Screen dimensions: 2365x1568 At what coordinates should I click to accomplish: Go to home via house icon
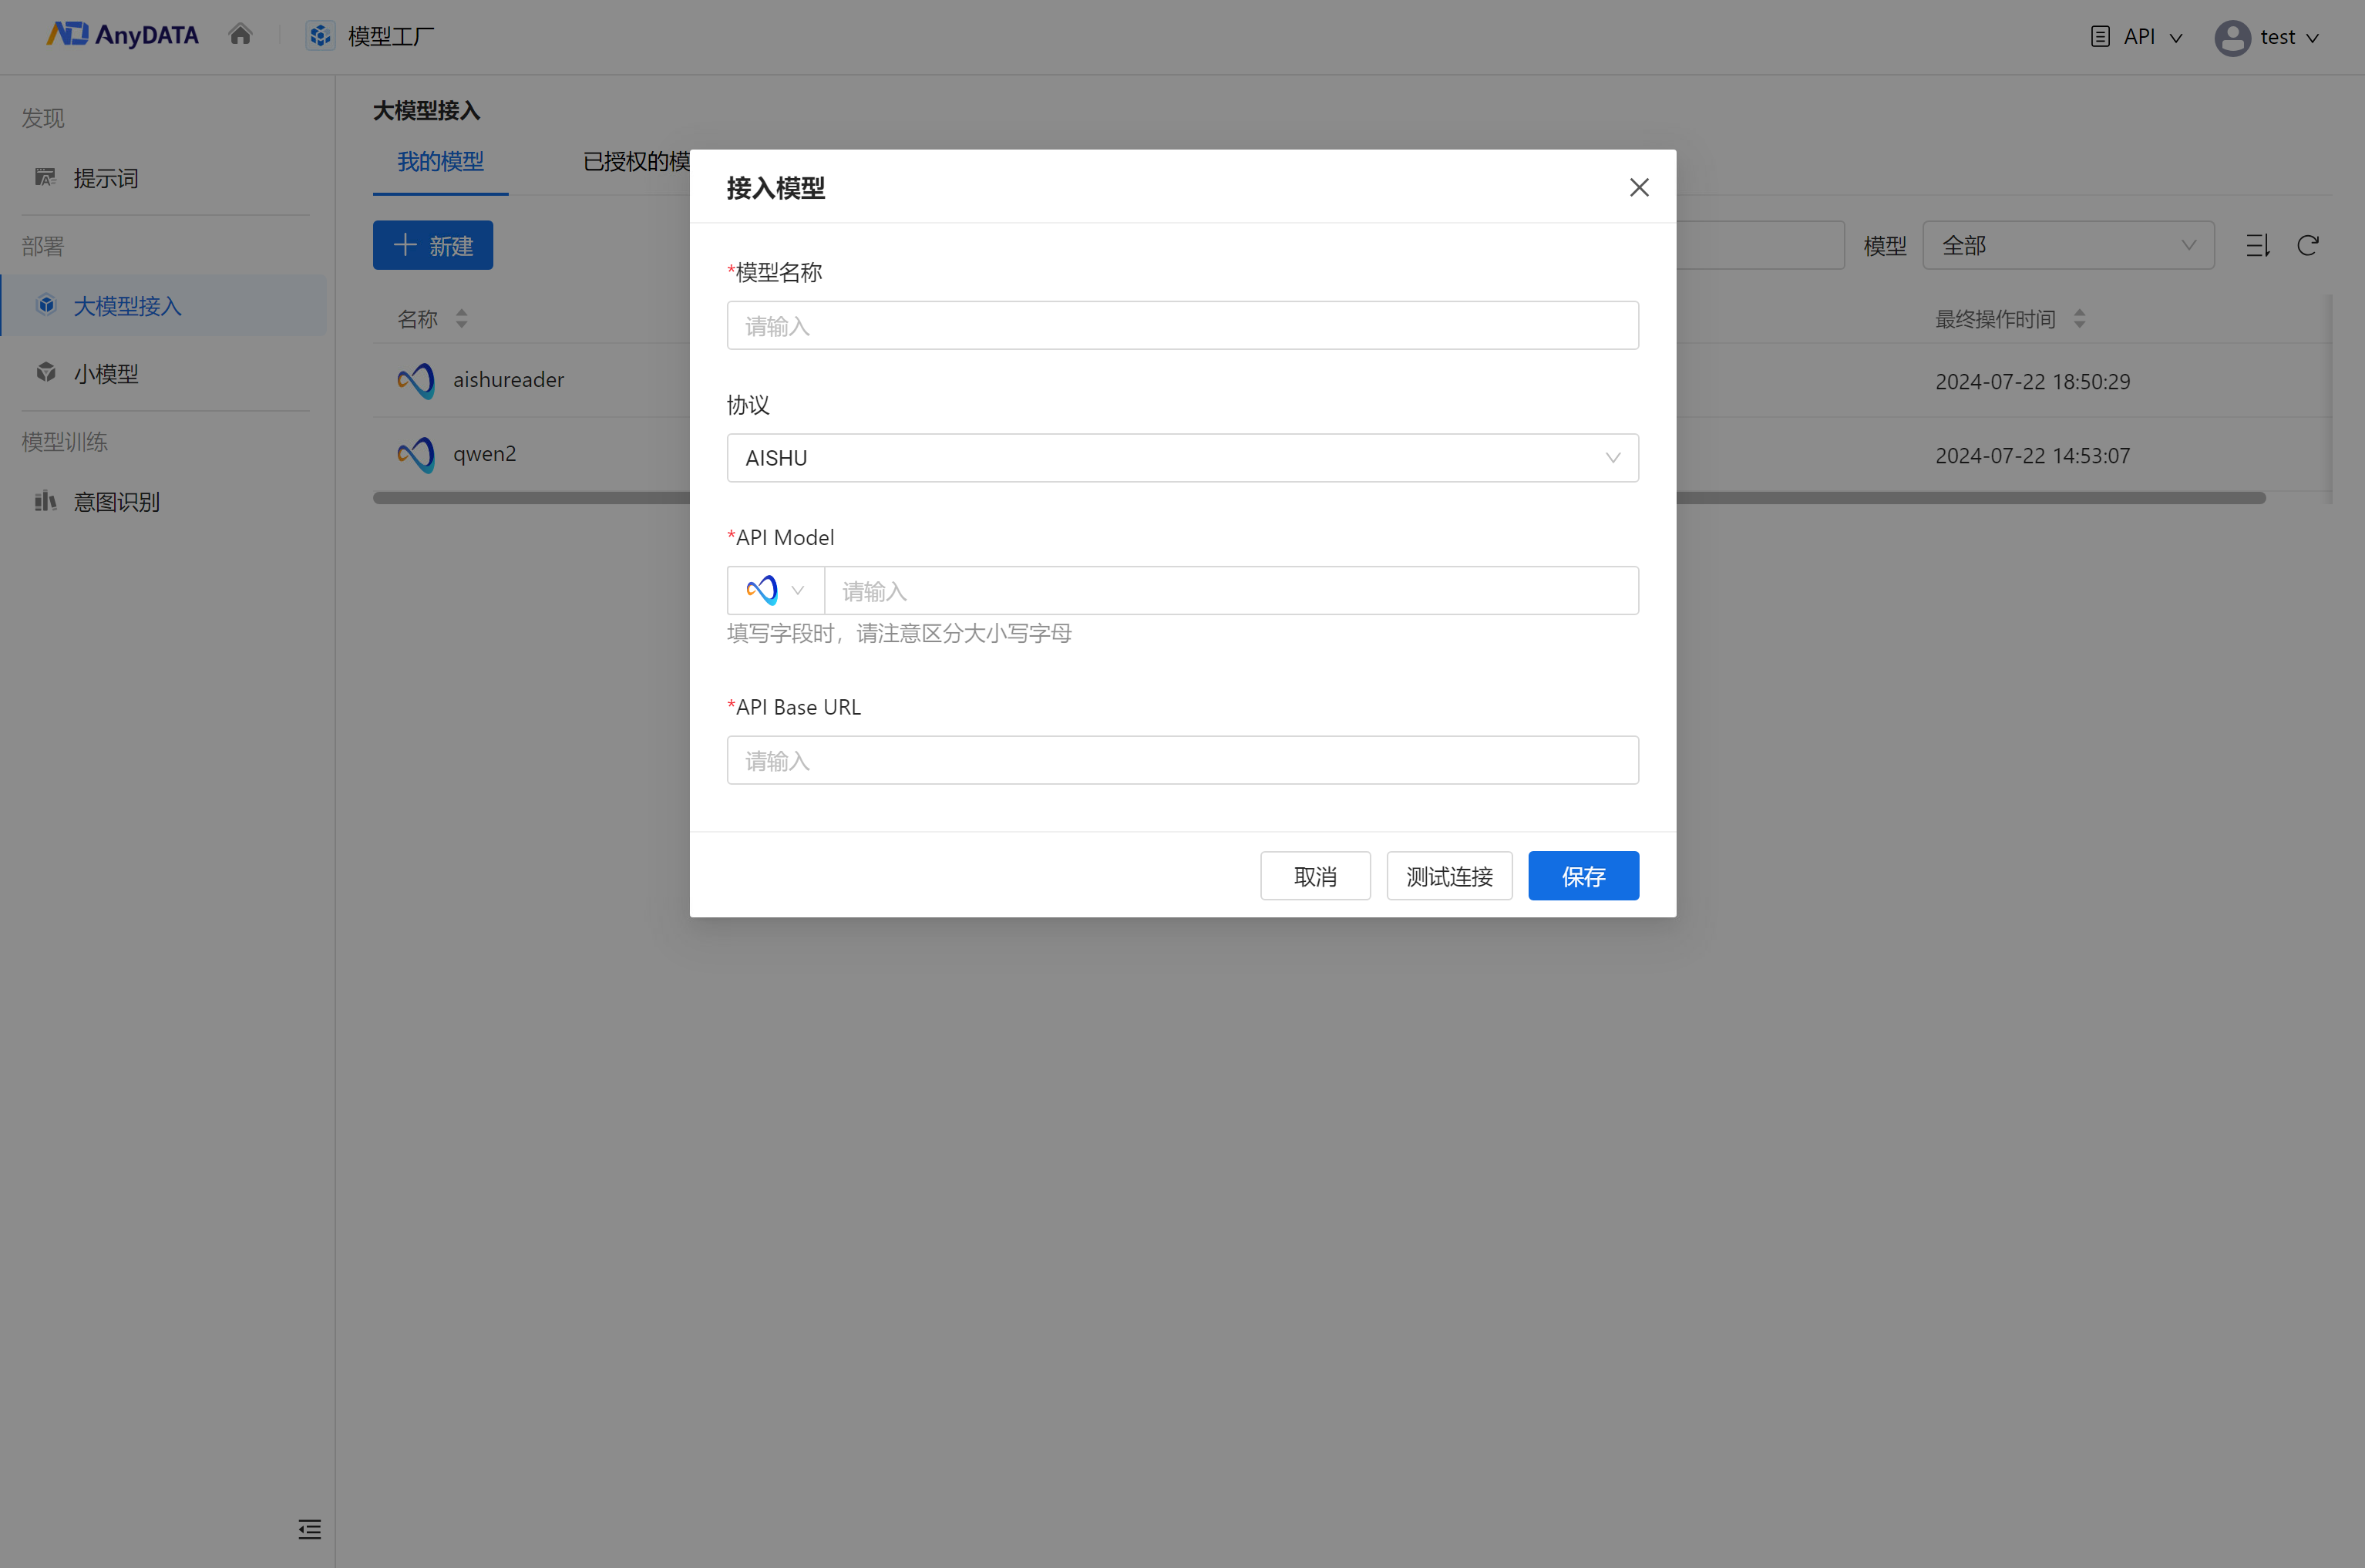tap(240, 35)
